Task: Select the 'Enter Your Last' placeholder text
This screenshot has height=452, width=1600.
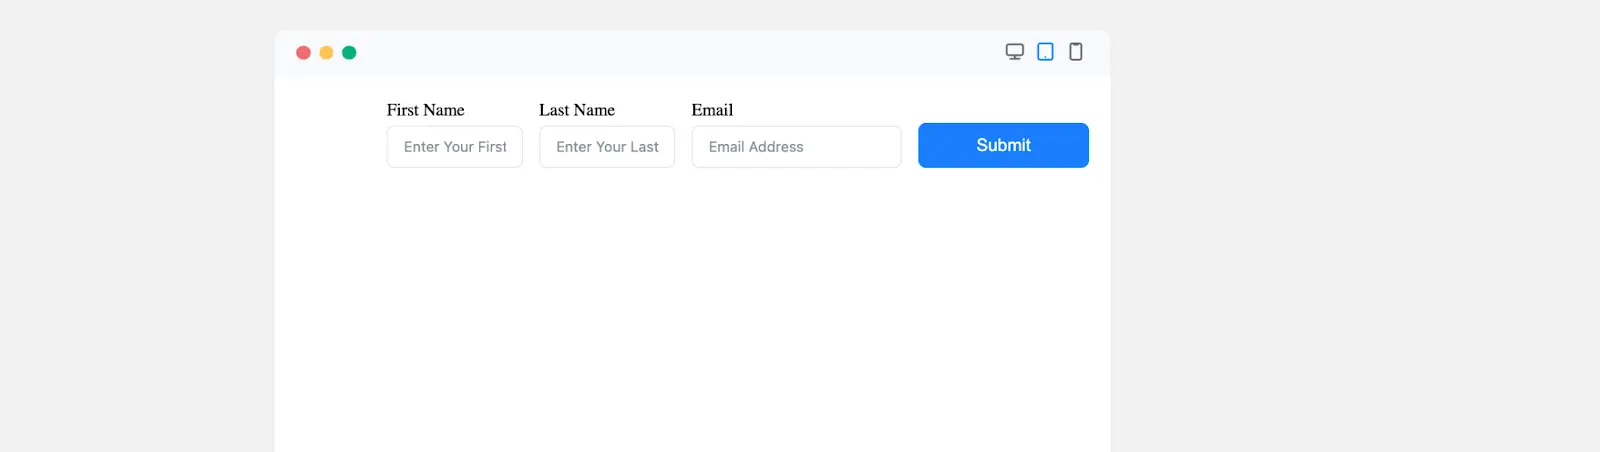Action: click(x=607, y=147)
